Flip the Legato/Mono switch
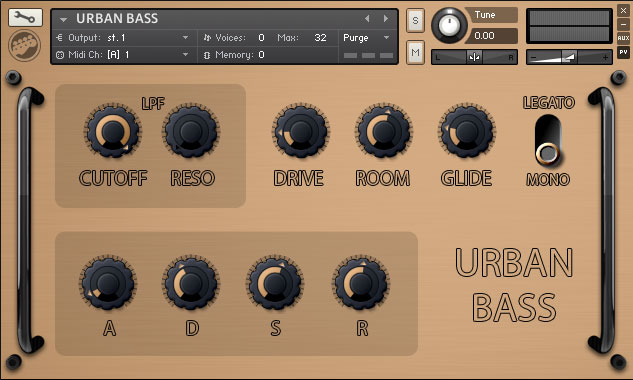This screenshot has height=380, width=633. (x=548, y=140)
